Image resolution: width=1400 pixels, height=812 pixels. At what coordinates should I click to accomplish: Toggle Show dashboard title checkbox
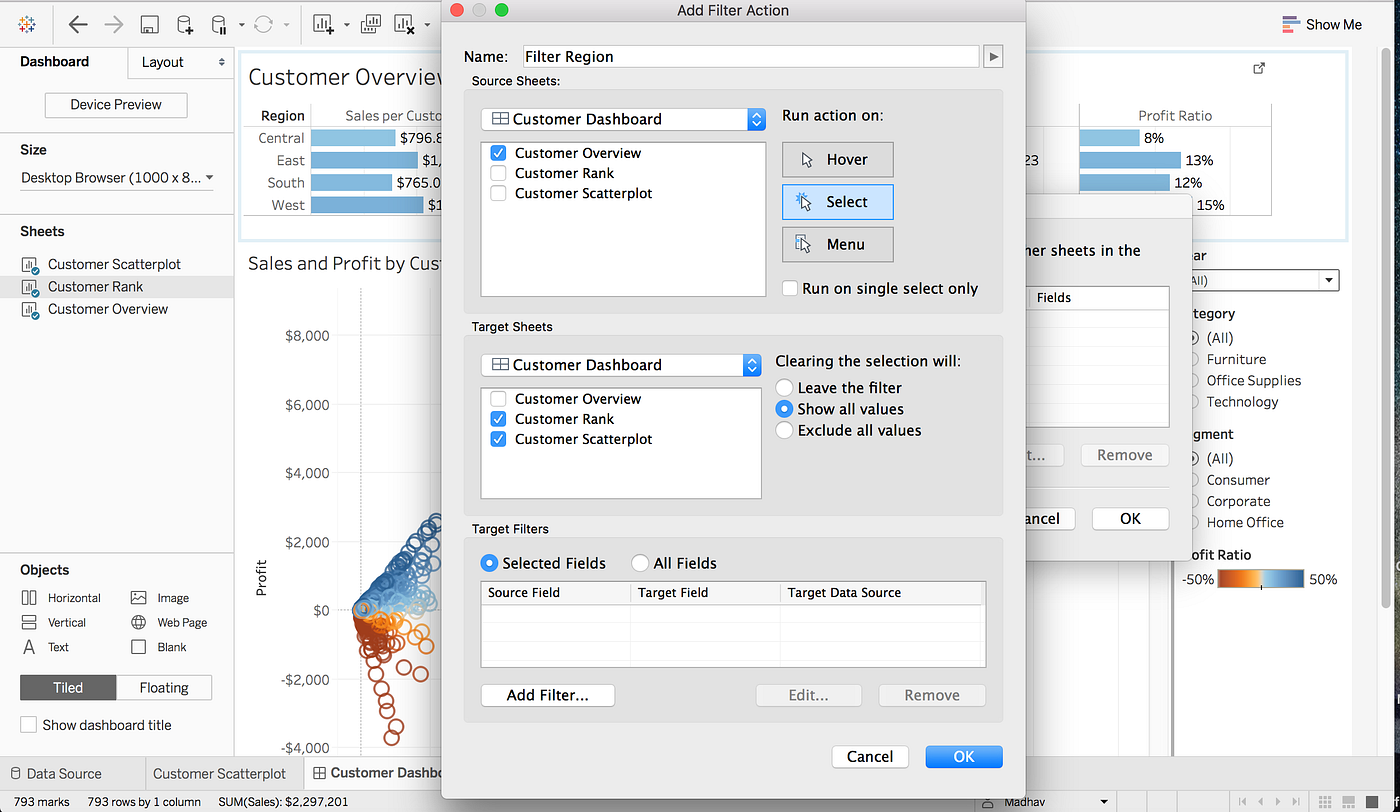pyautogui.click(x=29, y=725)
